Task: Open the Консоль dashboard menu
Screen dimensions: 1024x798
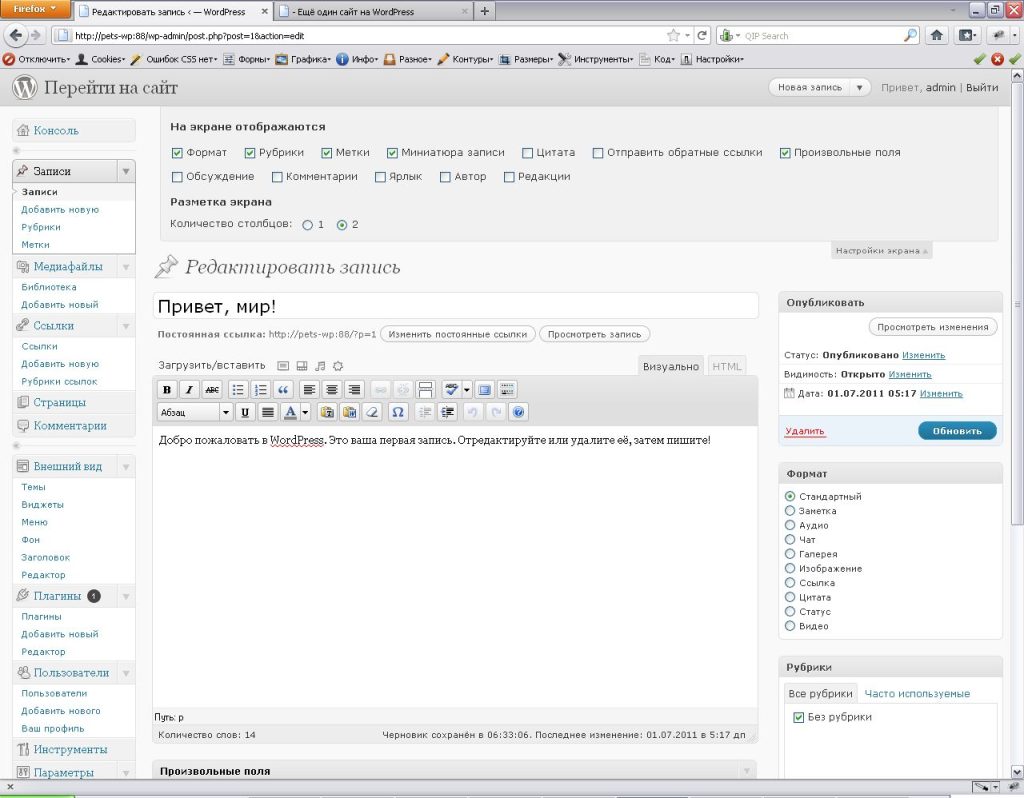Action: (74, 131)
